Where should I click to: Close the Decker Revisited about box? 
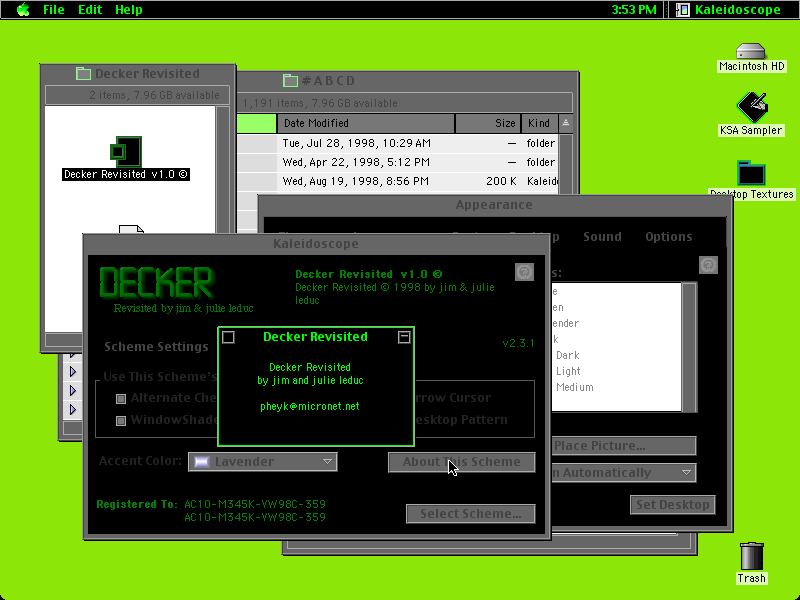228,337
